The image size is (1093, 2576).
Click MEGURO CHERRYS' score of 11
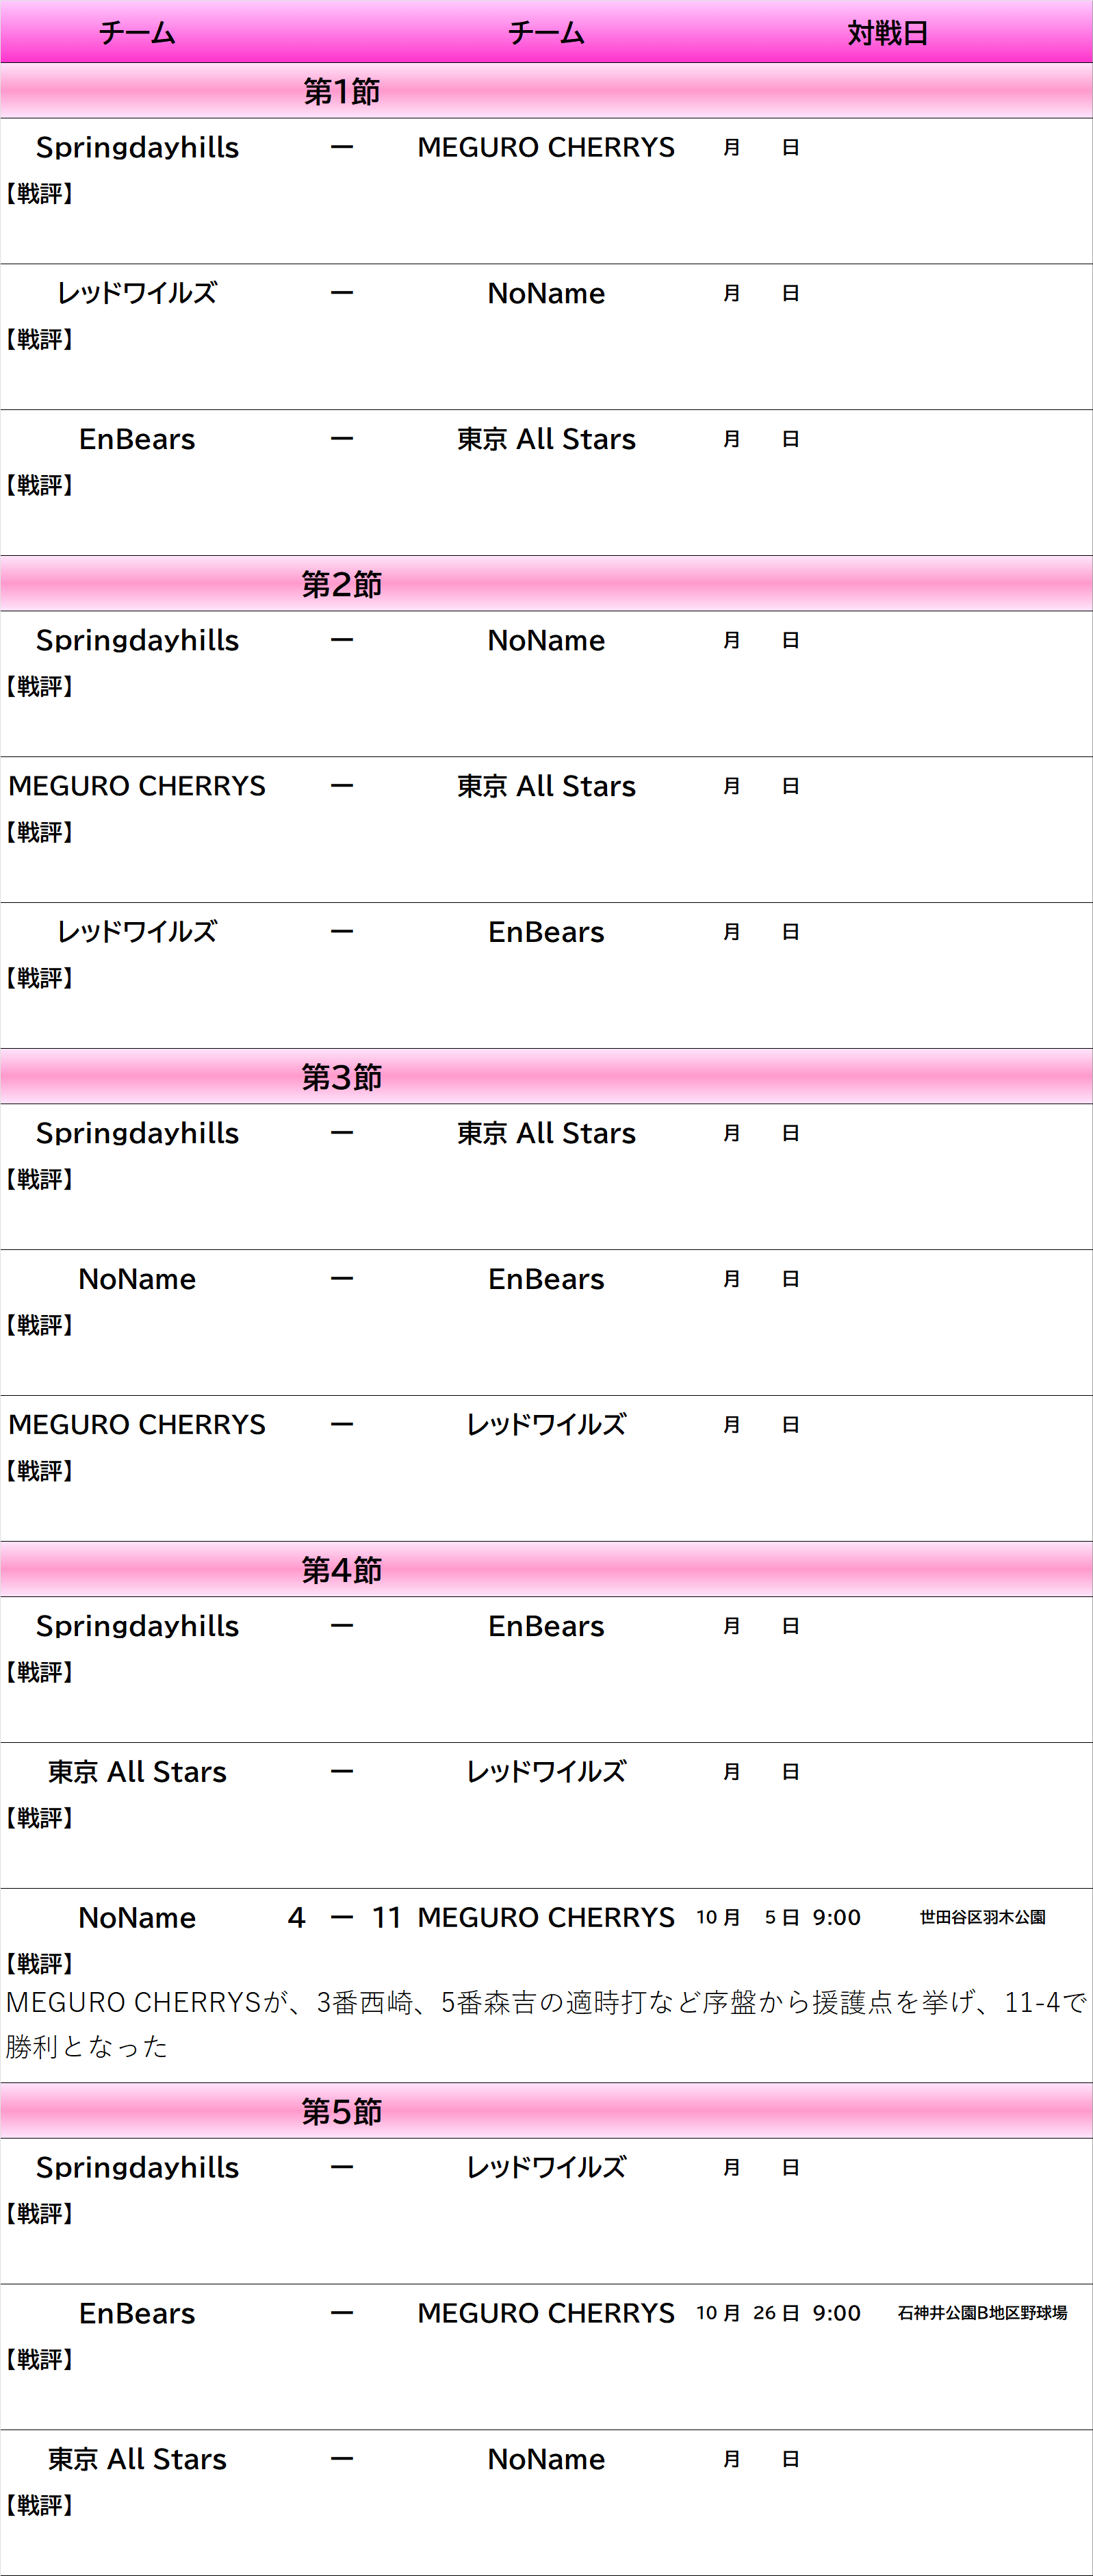[386, 1917]
